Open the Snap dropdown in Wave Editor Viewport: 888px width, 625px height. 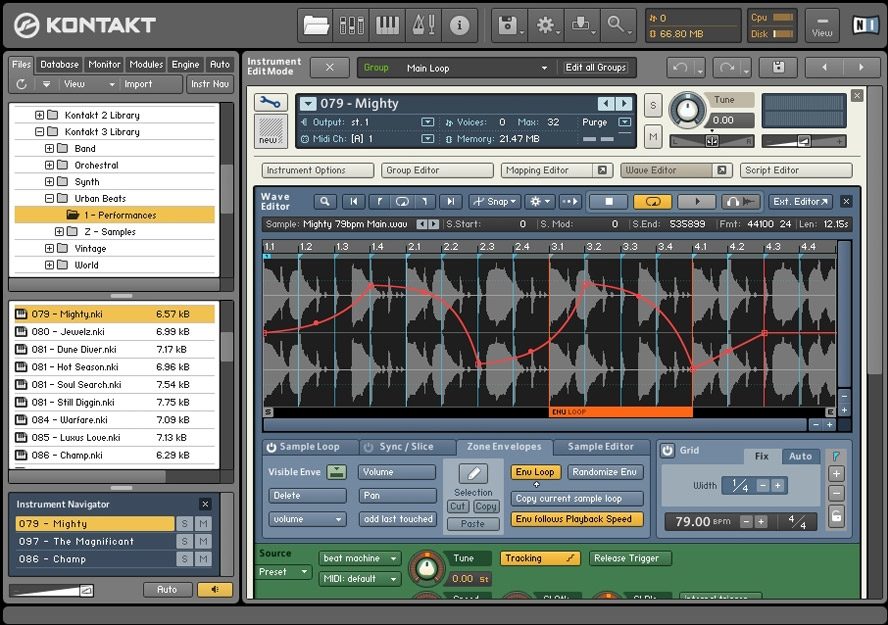tap(494, 202)
